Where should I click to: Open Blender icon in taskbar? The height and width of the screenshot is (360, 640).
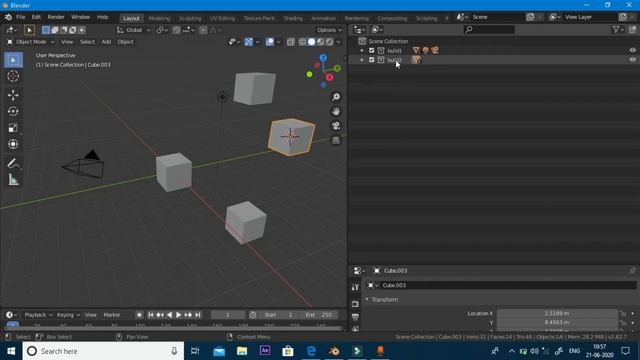click(334, 351)
